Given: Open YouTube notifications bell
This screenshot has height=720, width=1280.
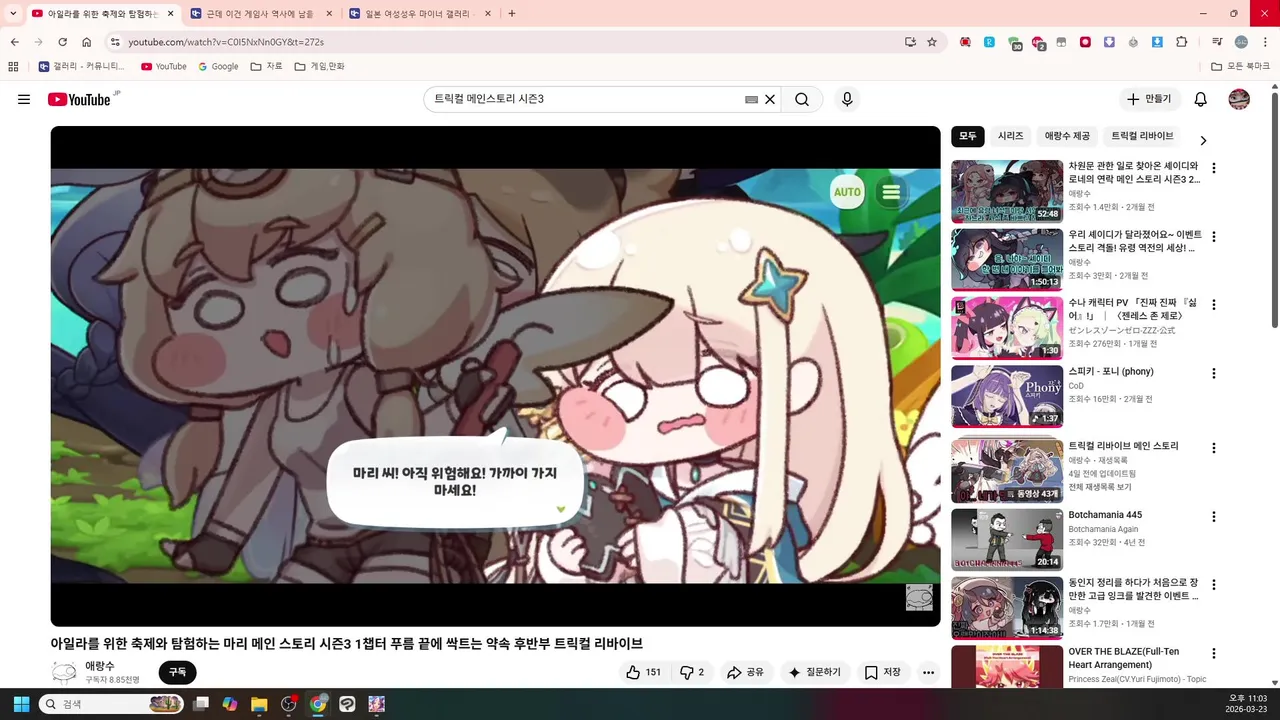Looking at the screenshot, I should click(x=1201, y=99).
